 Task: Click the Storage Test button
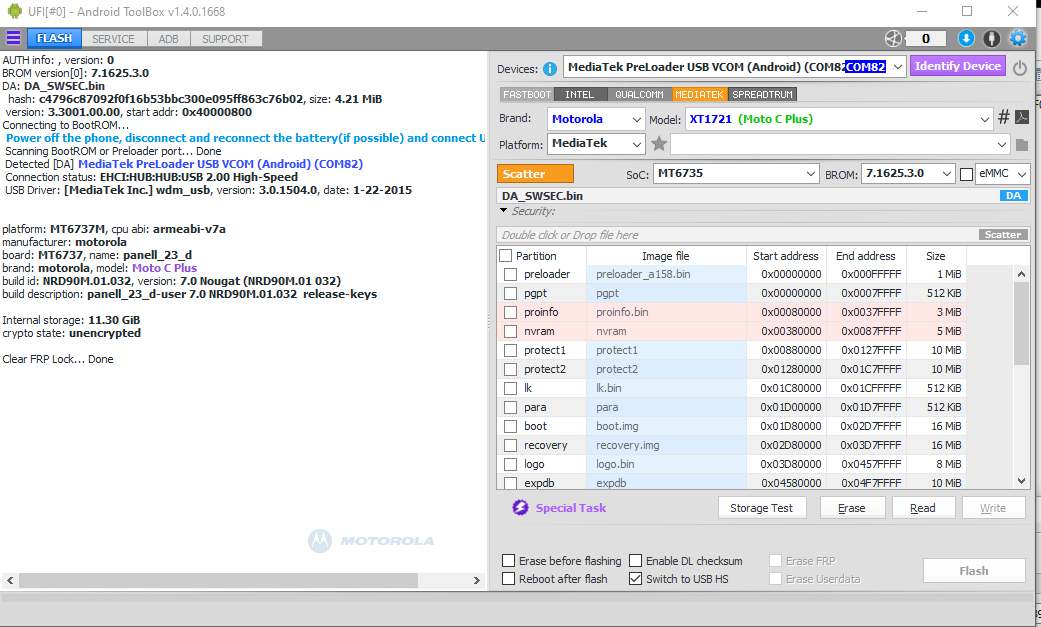(761, 508)
